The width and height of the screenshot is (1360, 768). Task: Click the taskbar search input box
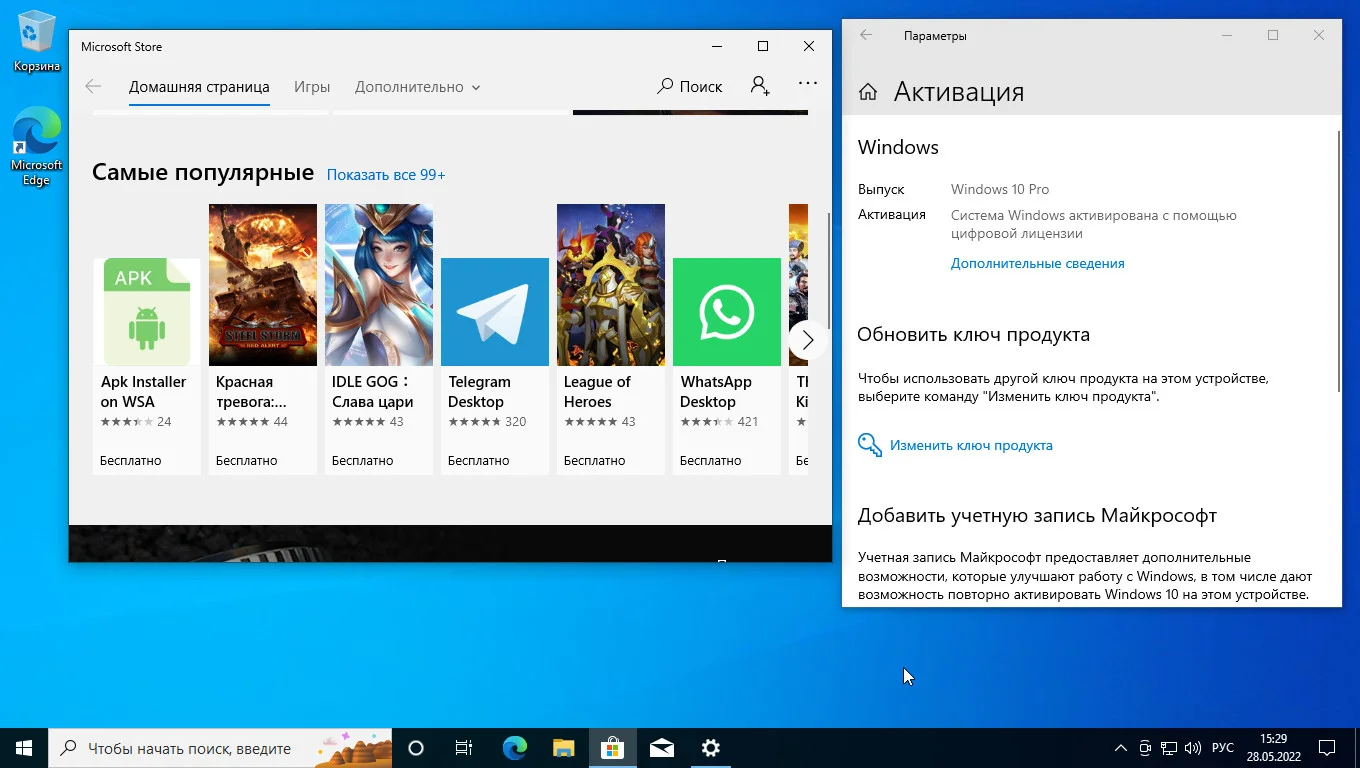(x=190, y=748)
